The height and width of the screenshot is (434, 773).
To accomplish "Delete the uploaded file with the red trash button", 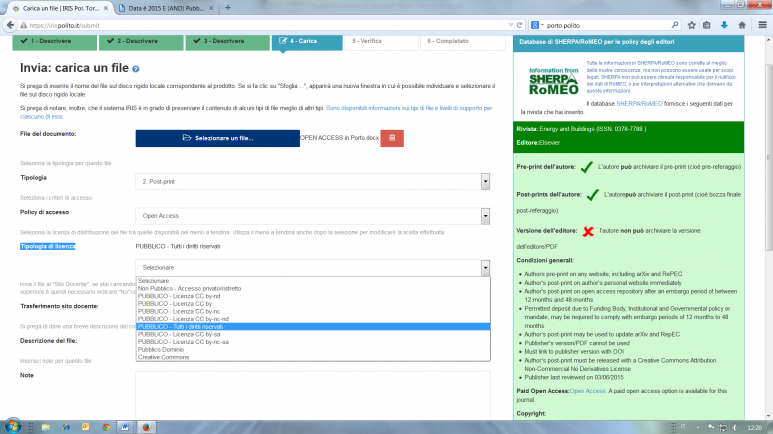I will (392, 138).
